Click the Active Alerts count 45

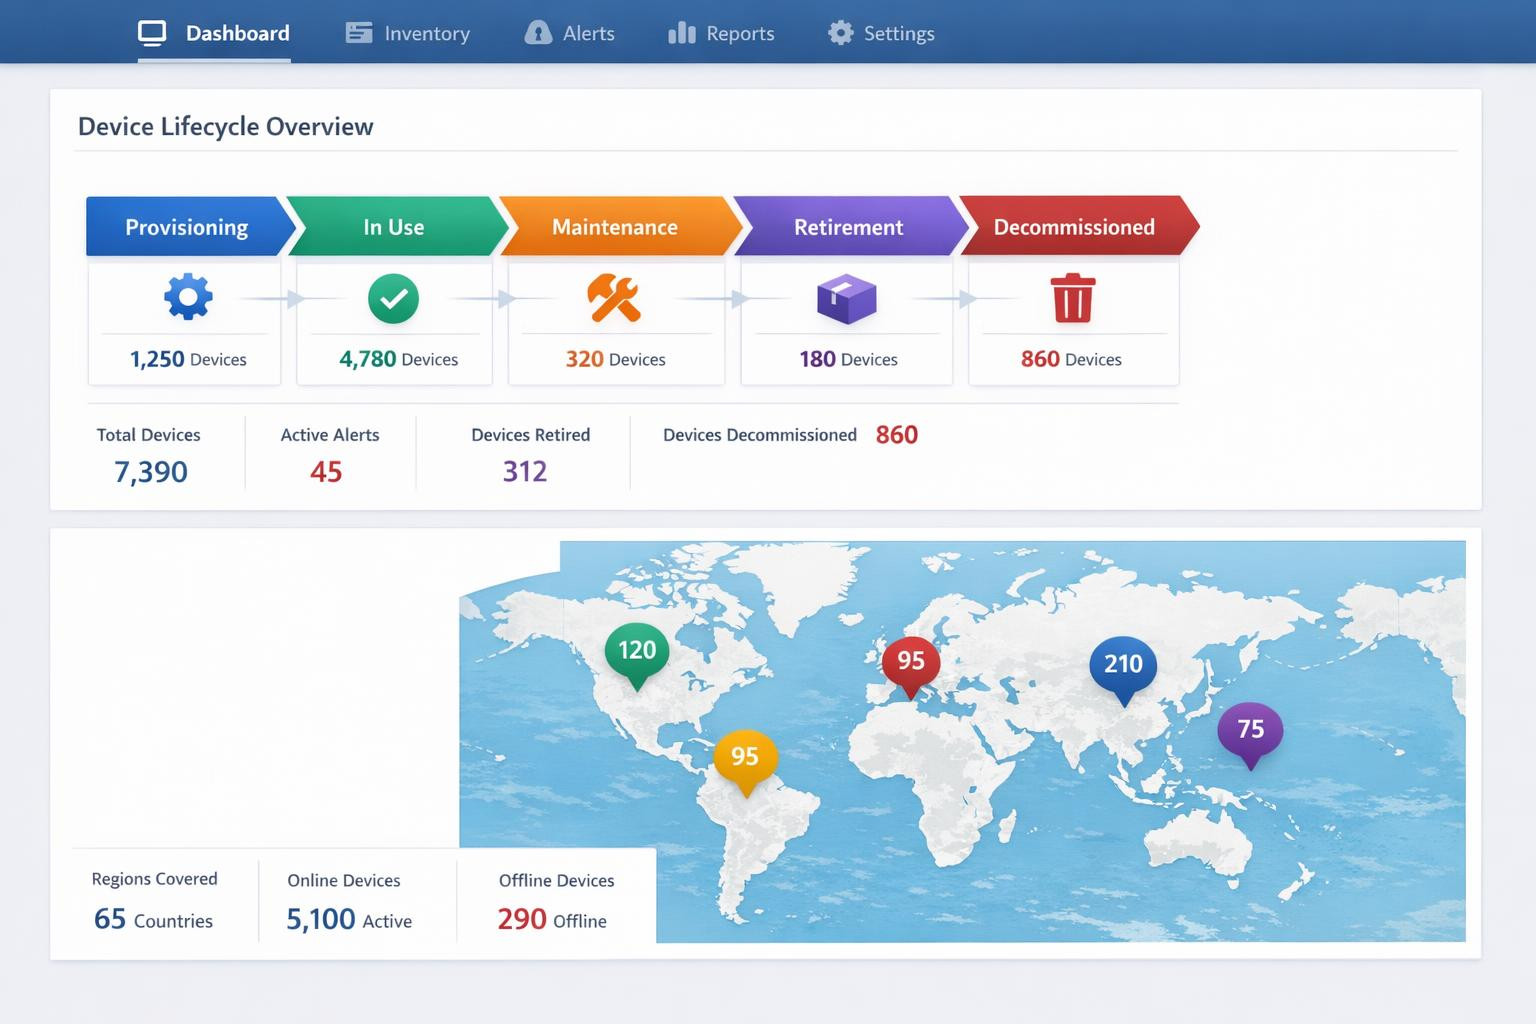(326, 472)
